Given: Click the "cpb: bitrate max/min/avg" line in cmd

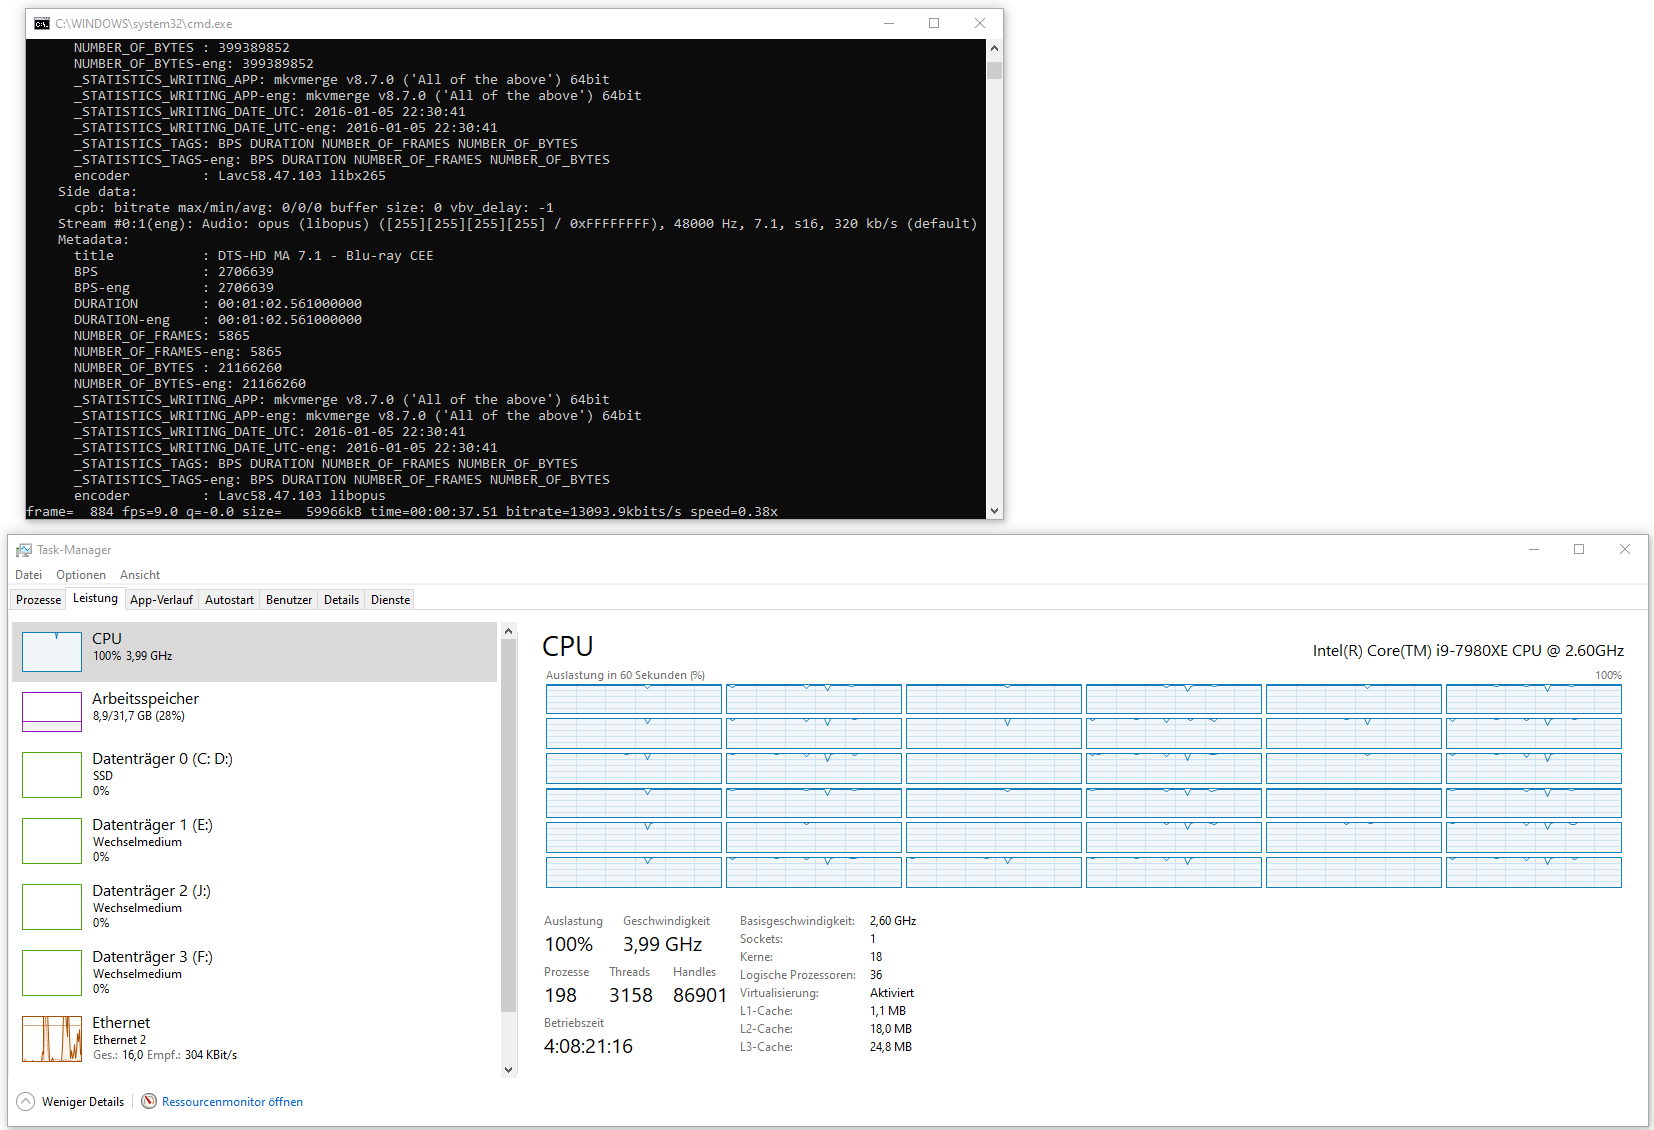Looking at the screenshot, I should pyautogui.click(x=313, y=208).
